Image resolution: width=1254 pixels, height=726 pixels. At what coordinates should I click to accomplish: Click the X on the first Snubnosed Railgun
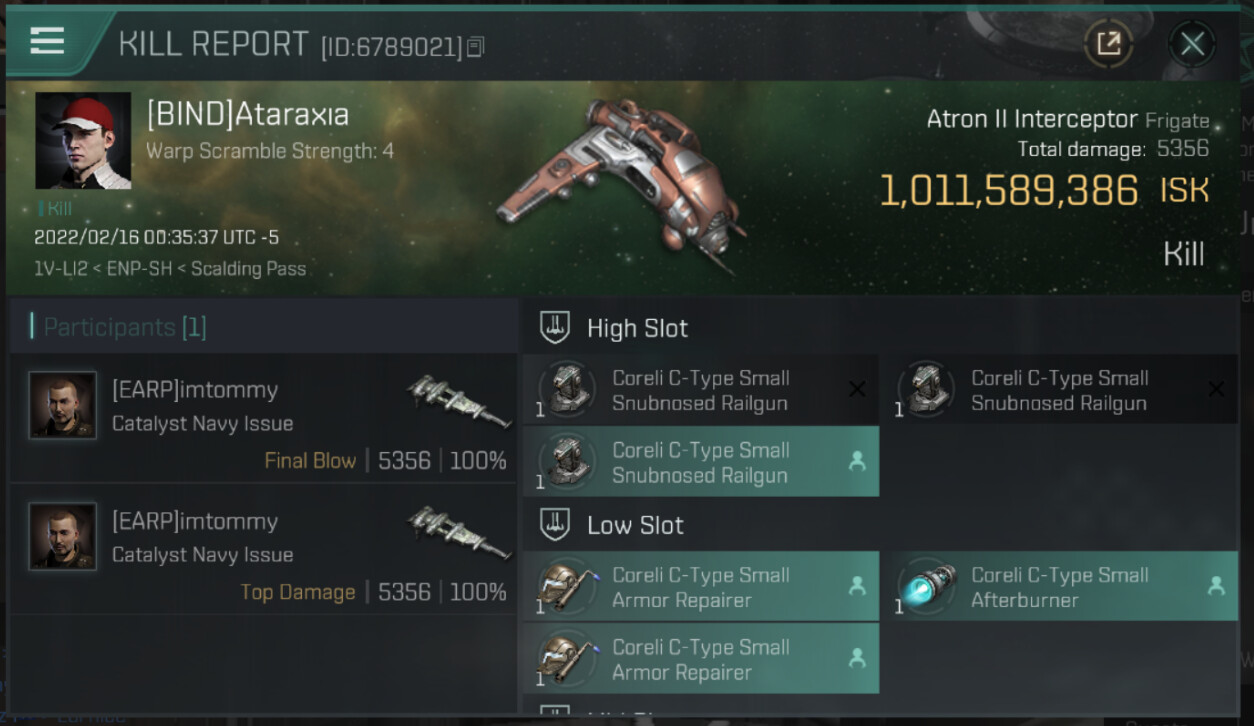tap(857, 390)
